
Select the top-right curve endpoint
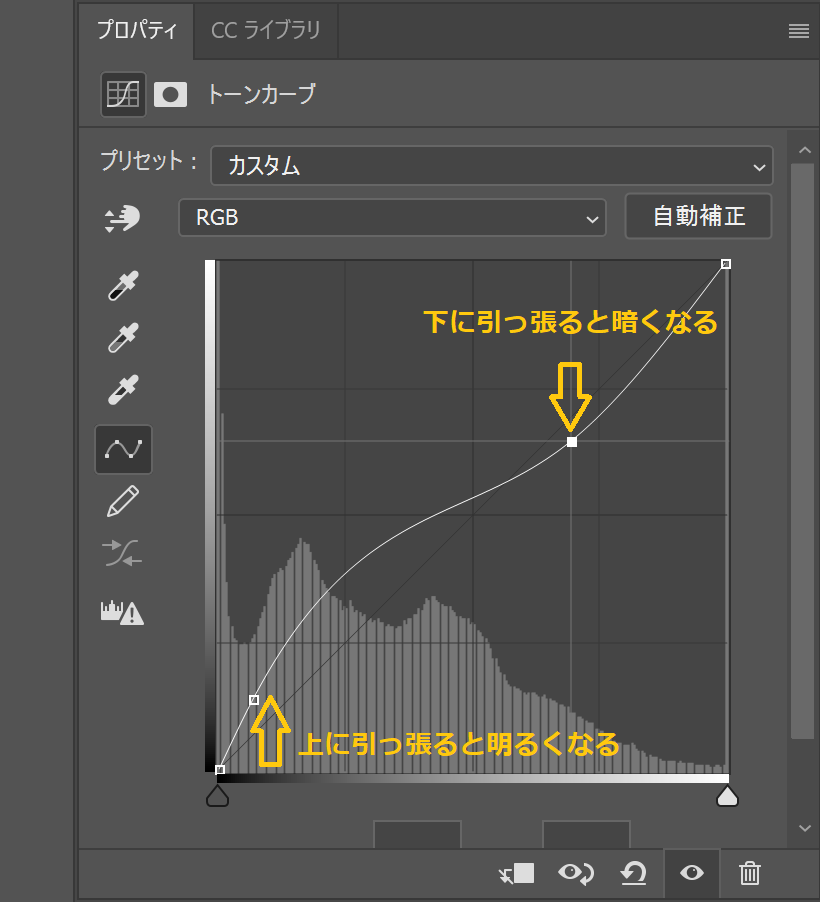726,263
